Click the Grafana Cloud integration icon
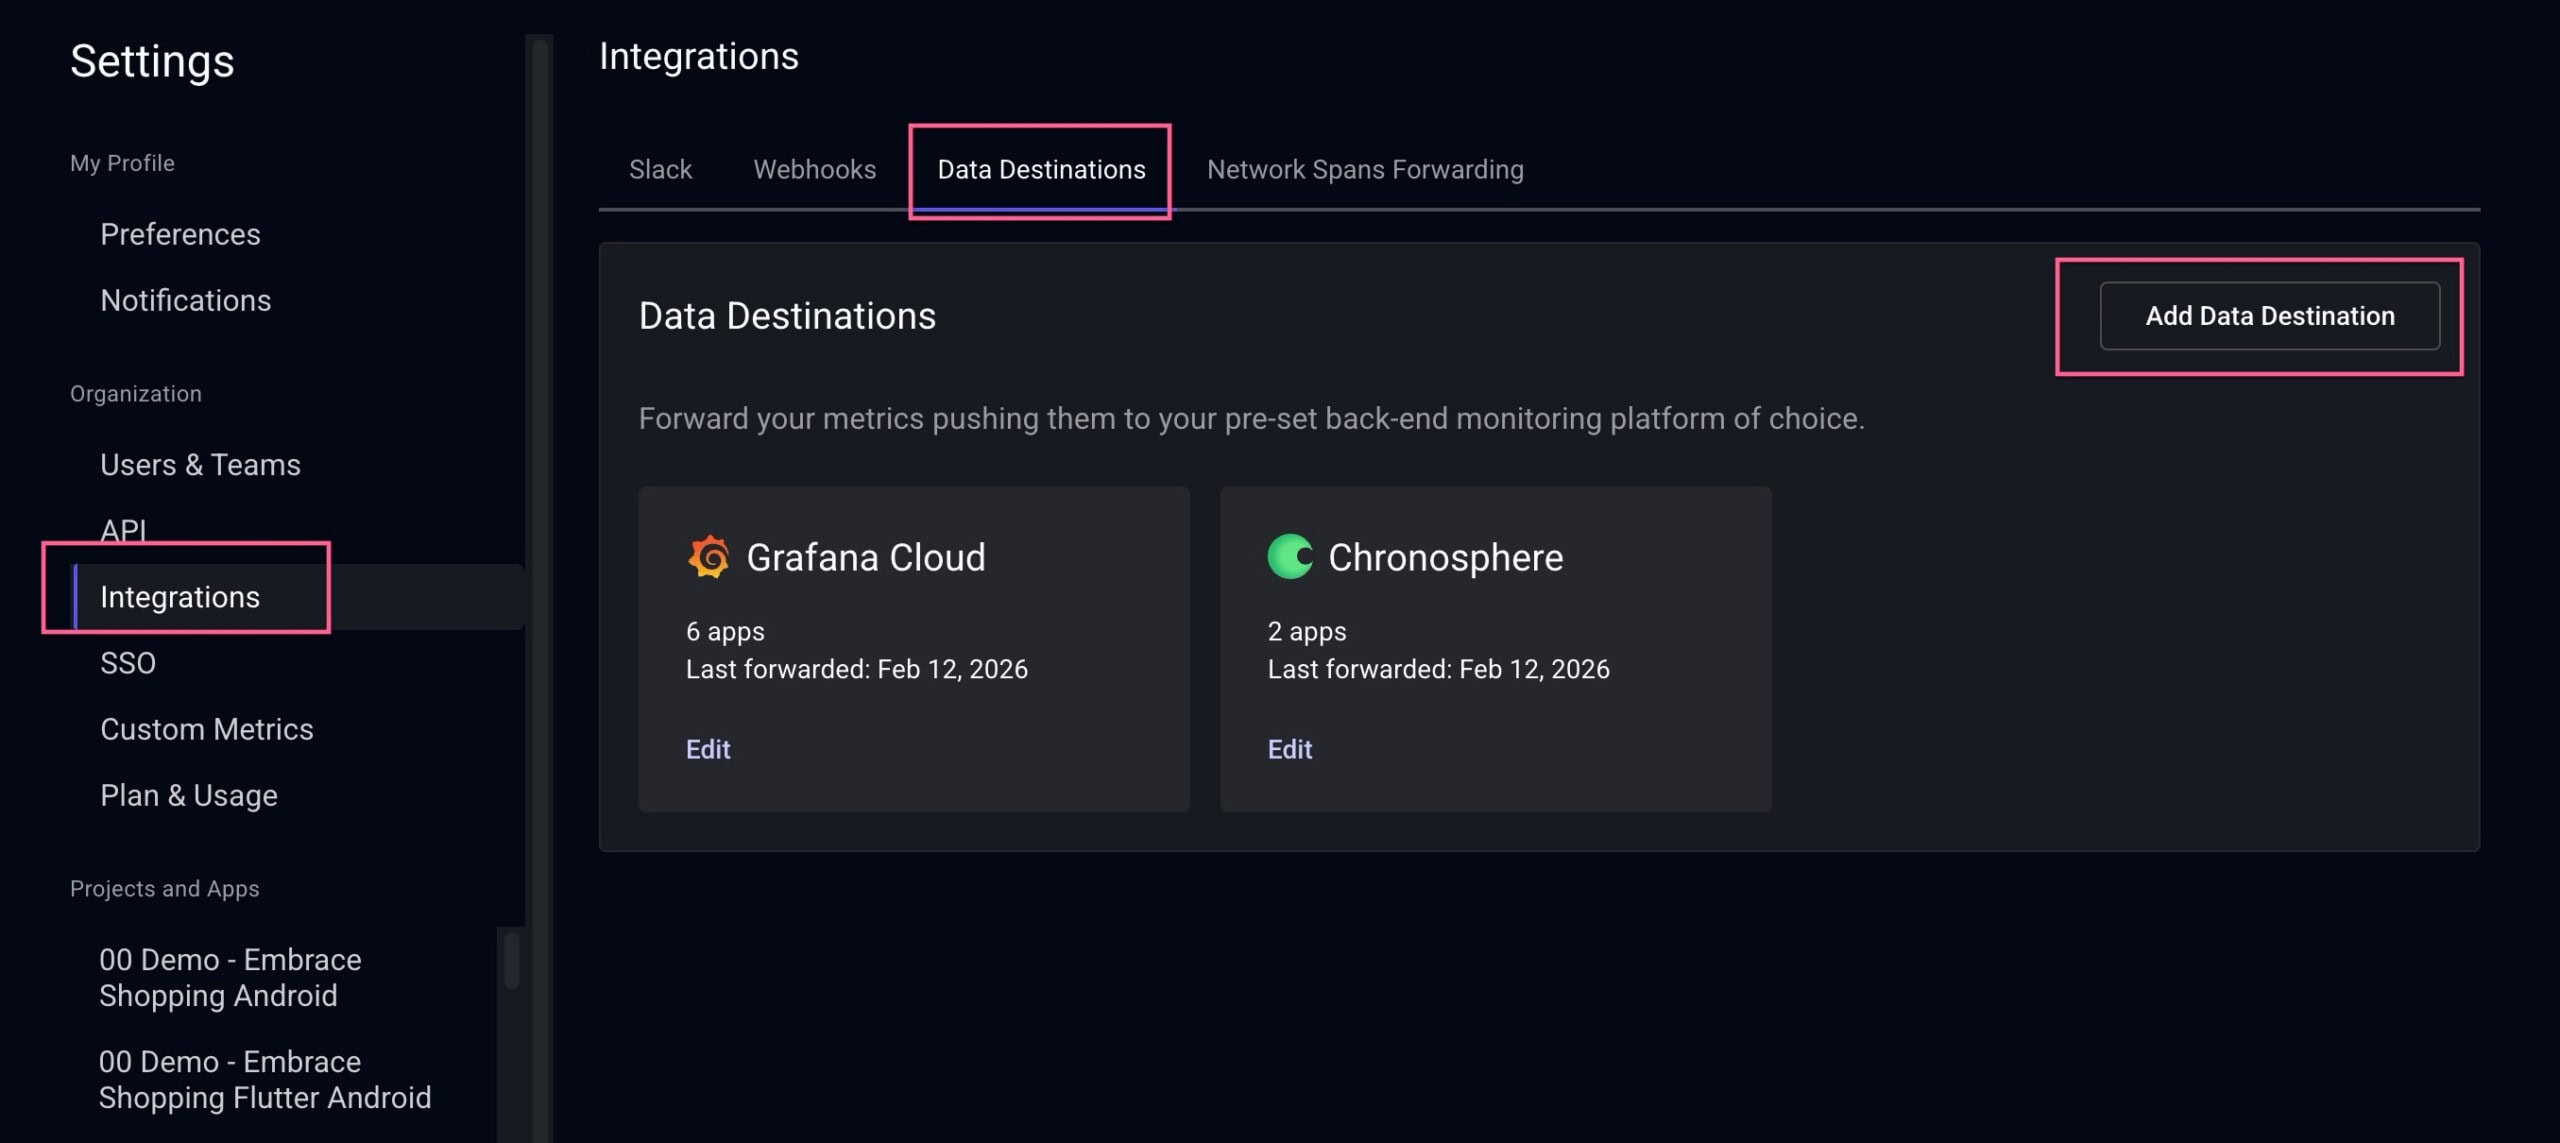 pos(709,557)
